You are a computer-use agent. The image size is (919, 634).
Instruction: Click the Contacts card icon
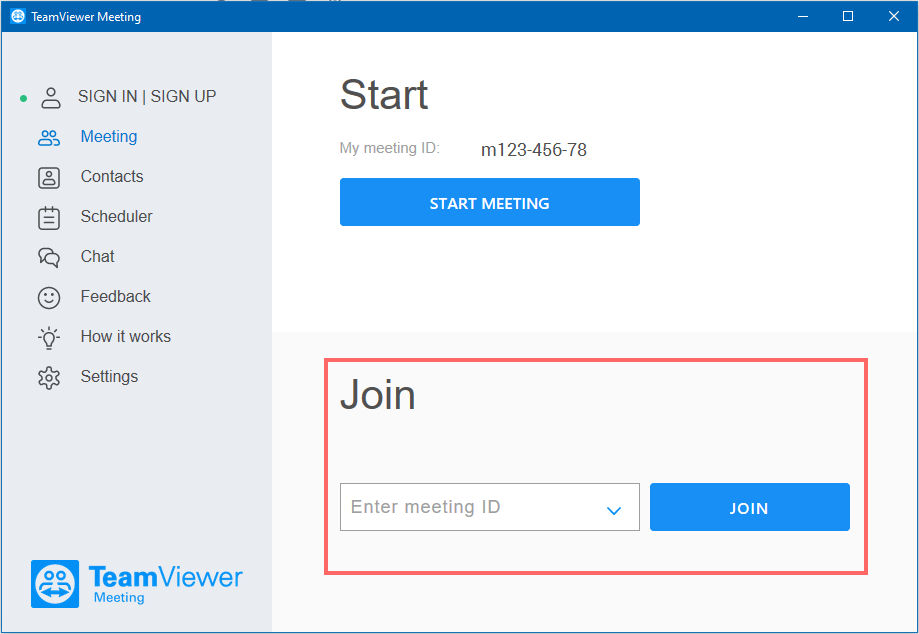coord(49,178)
